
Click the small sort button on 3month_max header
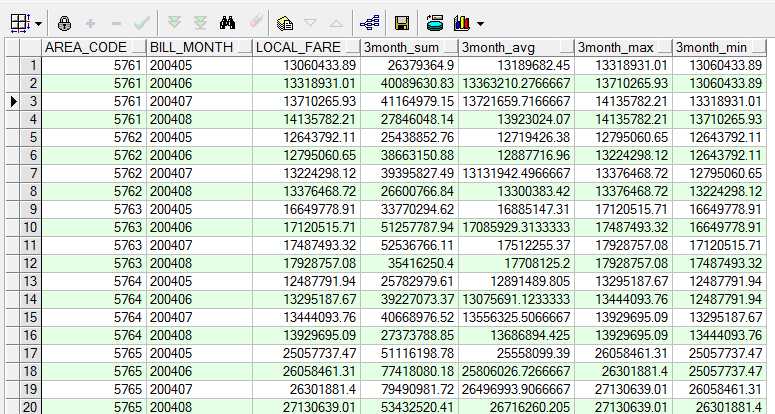point(665,48)
